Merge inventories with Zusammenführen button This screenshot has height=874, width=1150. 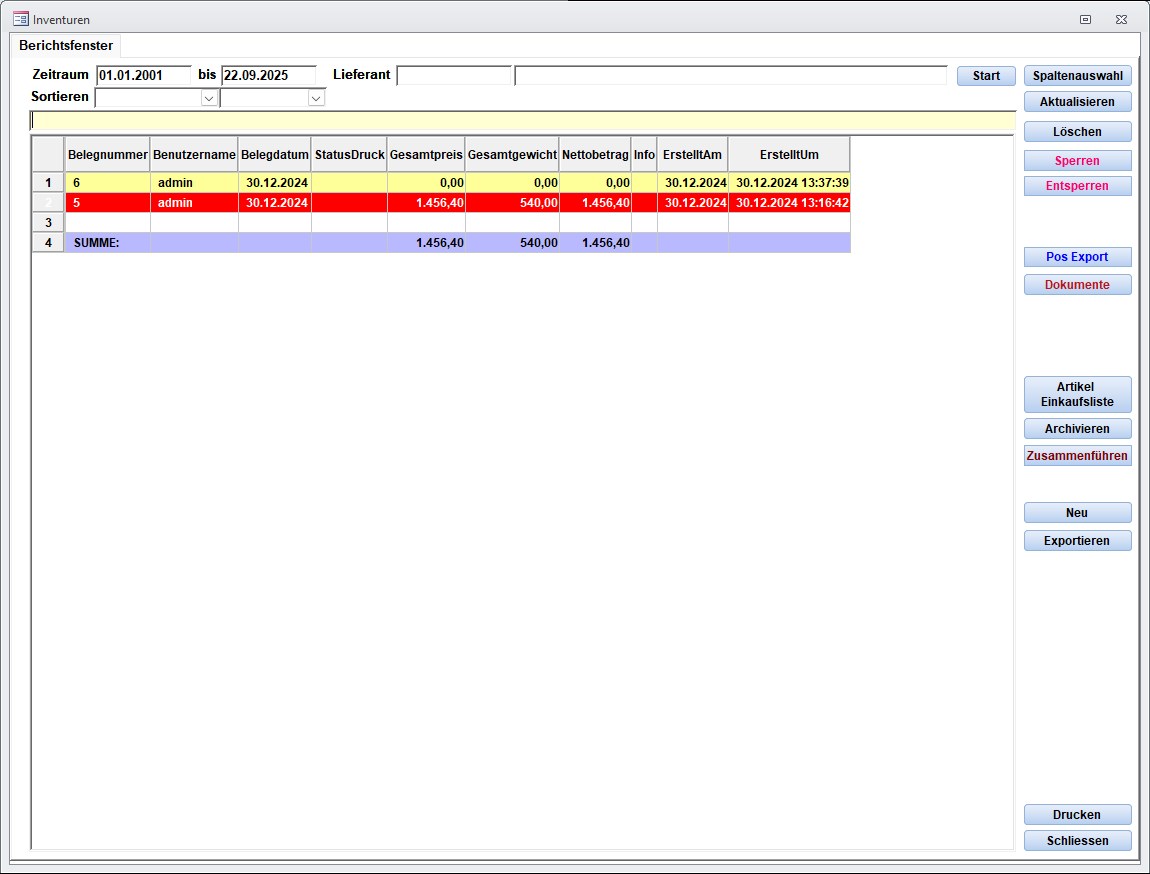coord(1077,456)
